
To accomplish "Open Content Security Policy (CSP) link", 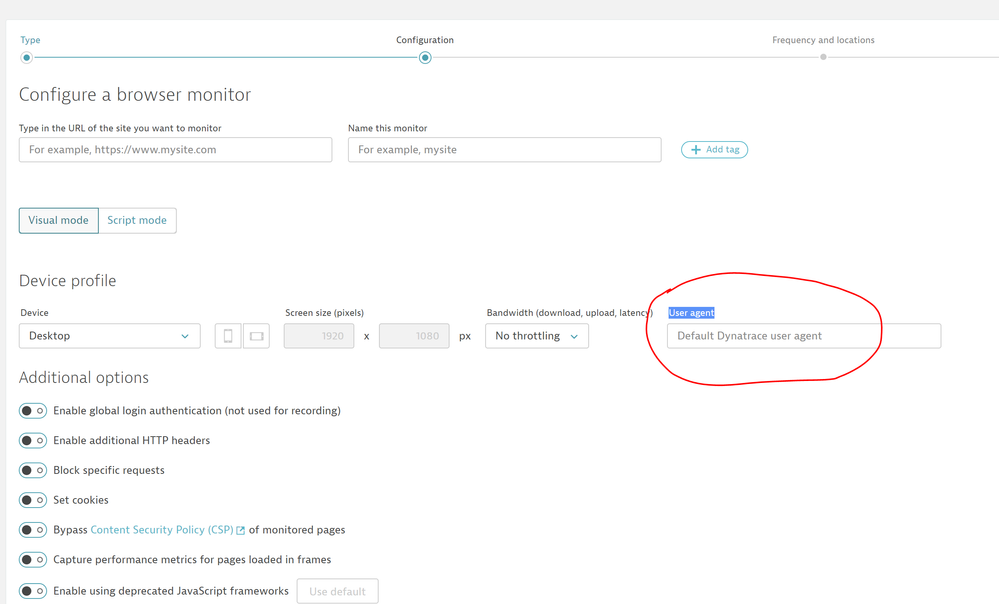I will coord(161,530).
